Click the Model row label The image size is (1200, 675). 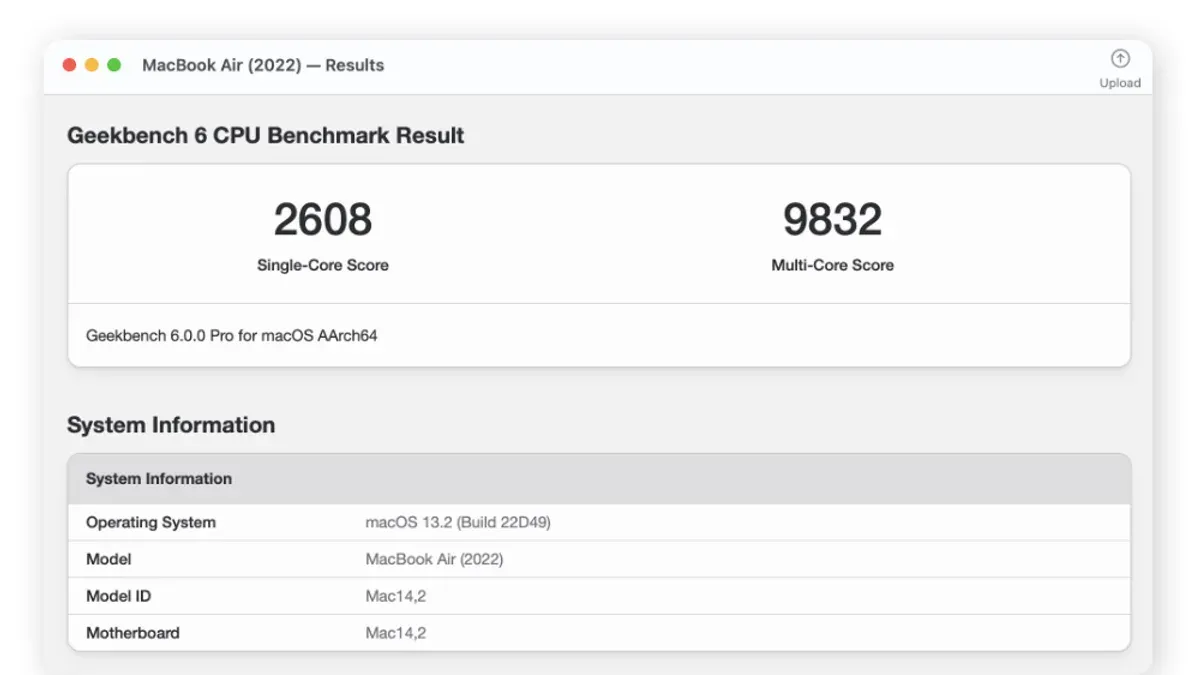click(x=109, y=559)
